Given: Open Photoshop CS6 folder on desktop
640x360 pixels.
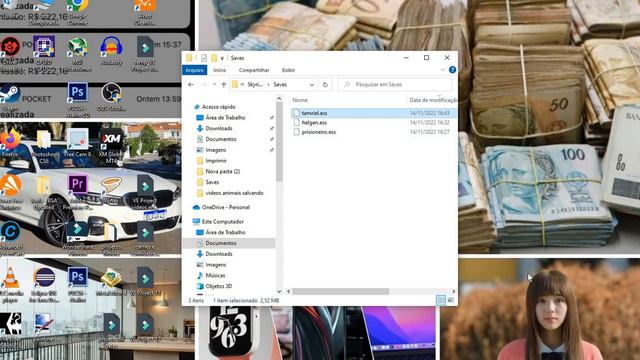Looking at the screenshot, I should click(x=44, y=146).
